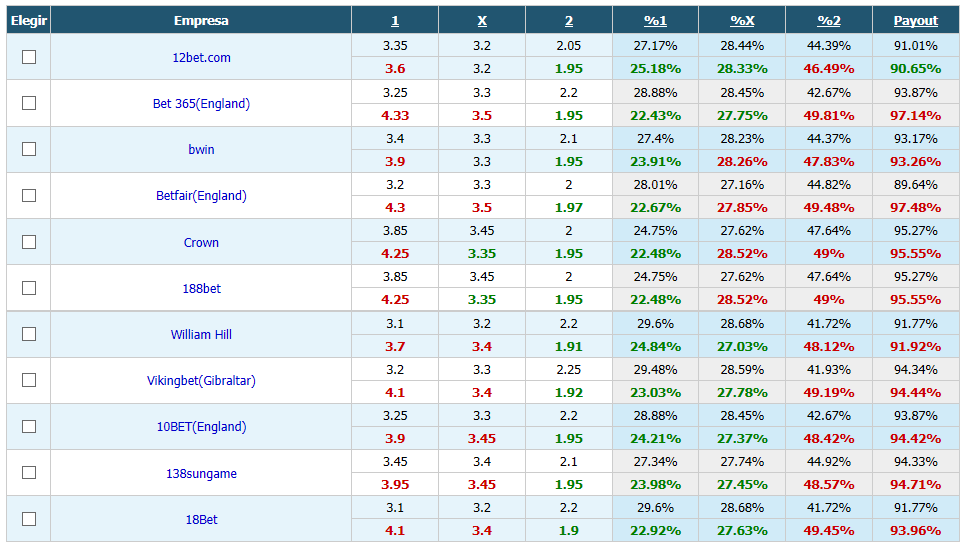This screenshot has height=542, width=963.
Task: Open the William Hill link
Action: [x=201, y=335]
